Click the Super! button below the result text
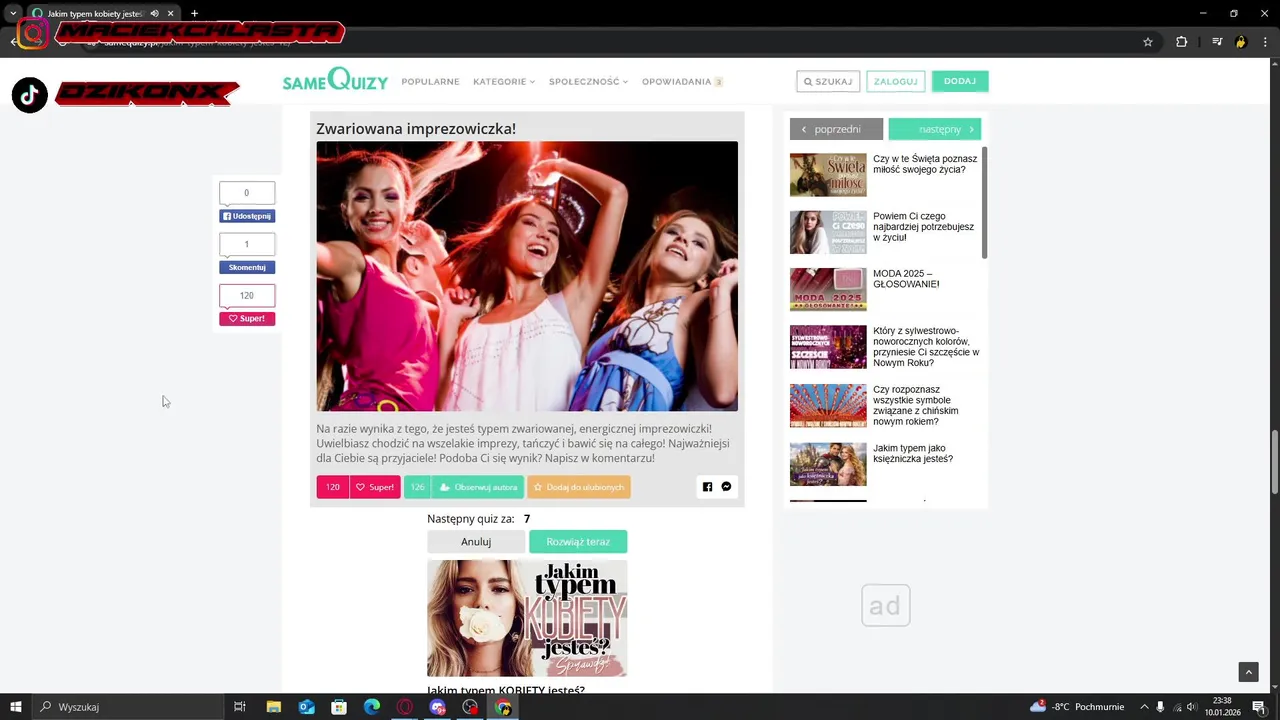The width and height of the screenshot is (1280, 720). (375, 487)
